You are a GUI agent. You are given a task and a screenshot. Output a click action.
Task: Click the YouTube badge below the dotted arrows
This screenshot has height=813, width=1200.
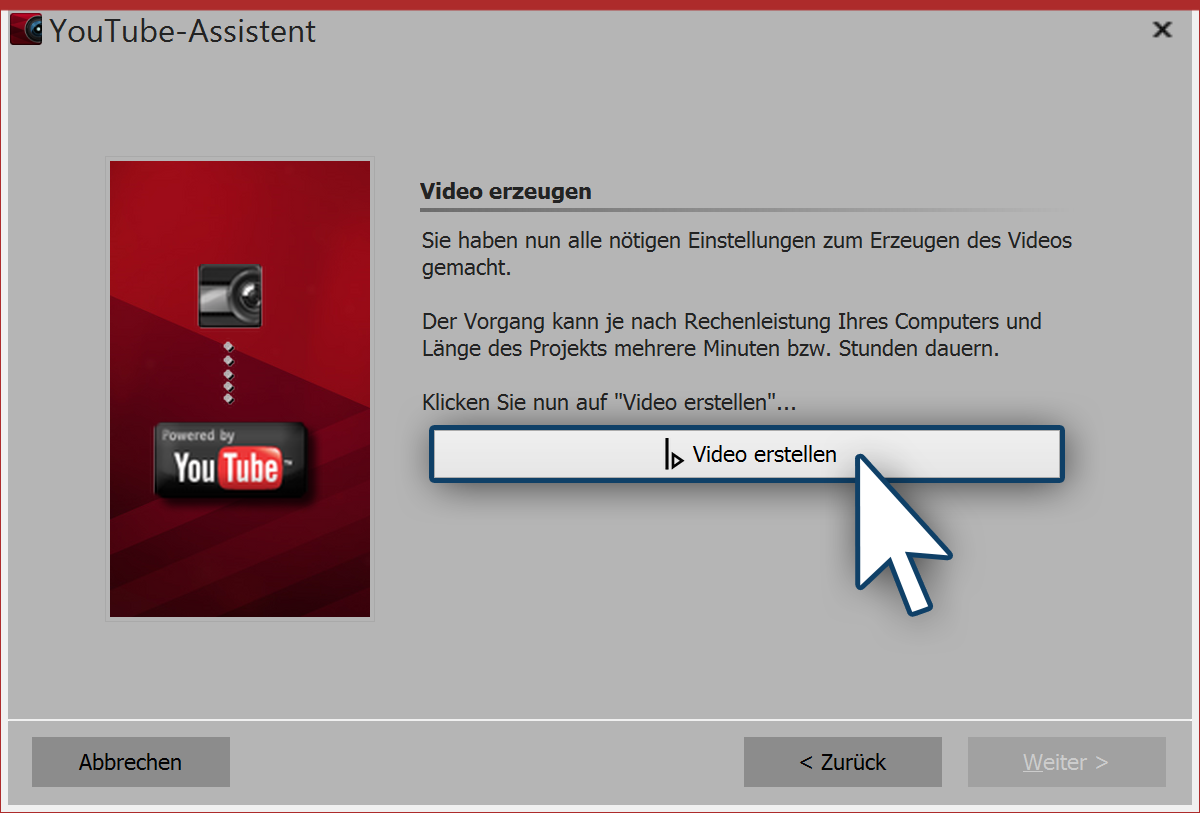click(x=228, y=459)
